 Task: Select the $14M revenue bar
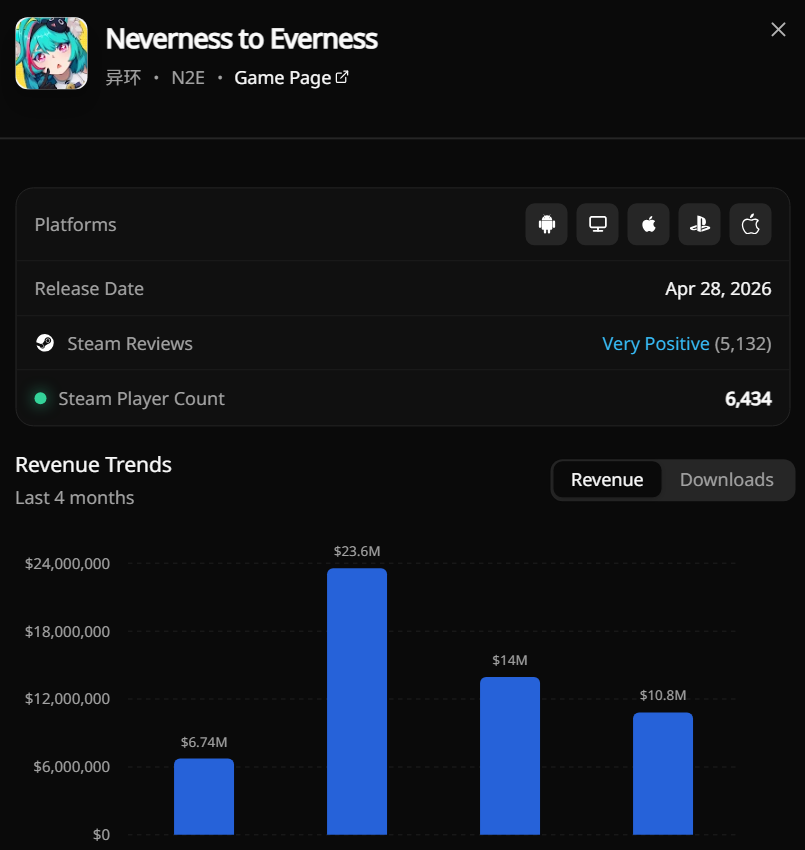510,756
